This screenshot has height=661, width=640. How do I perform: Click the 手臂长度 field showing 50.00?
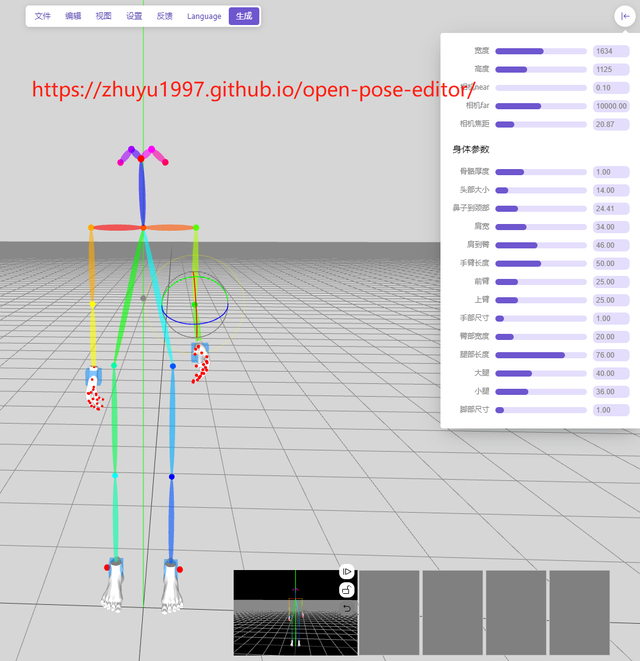tap(611, 263)
